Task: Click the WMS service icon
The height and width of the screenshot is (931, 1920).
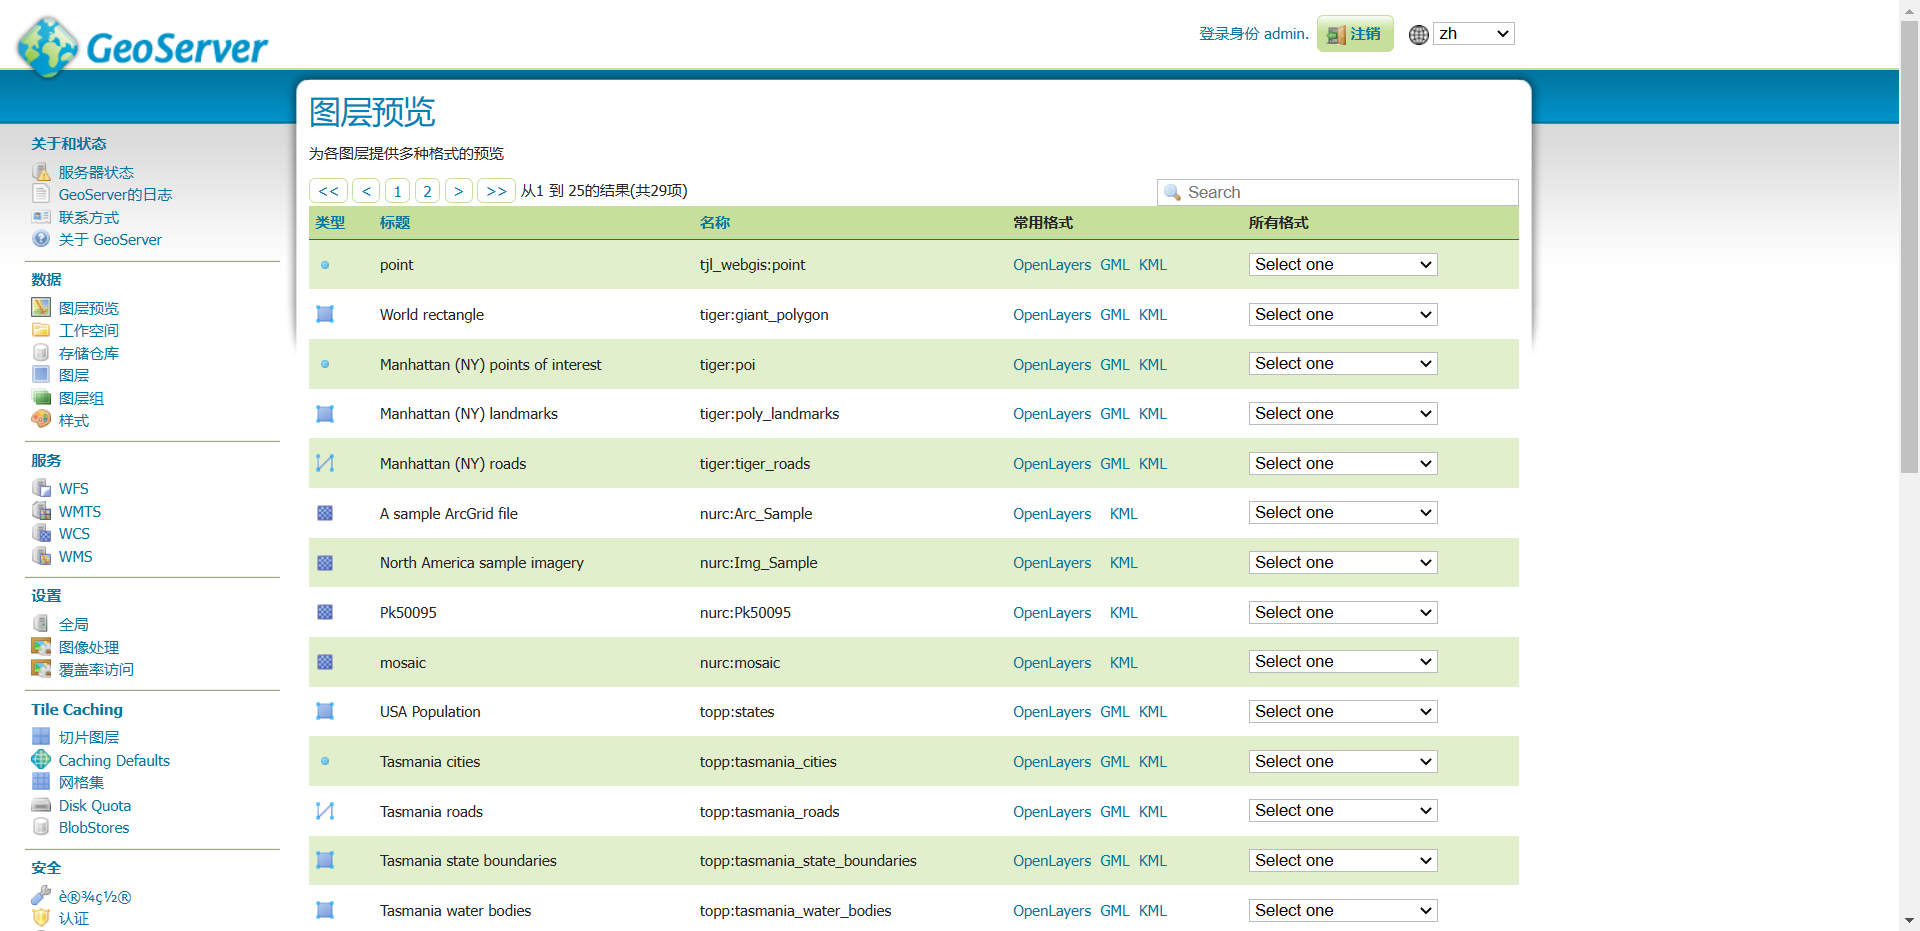Action: [x=41, y=556]
